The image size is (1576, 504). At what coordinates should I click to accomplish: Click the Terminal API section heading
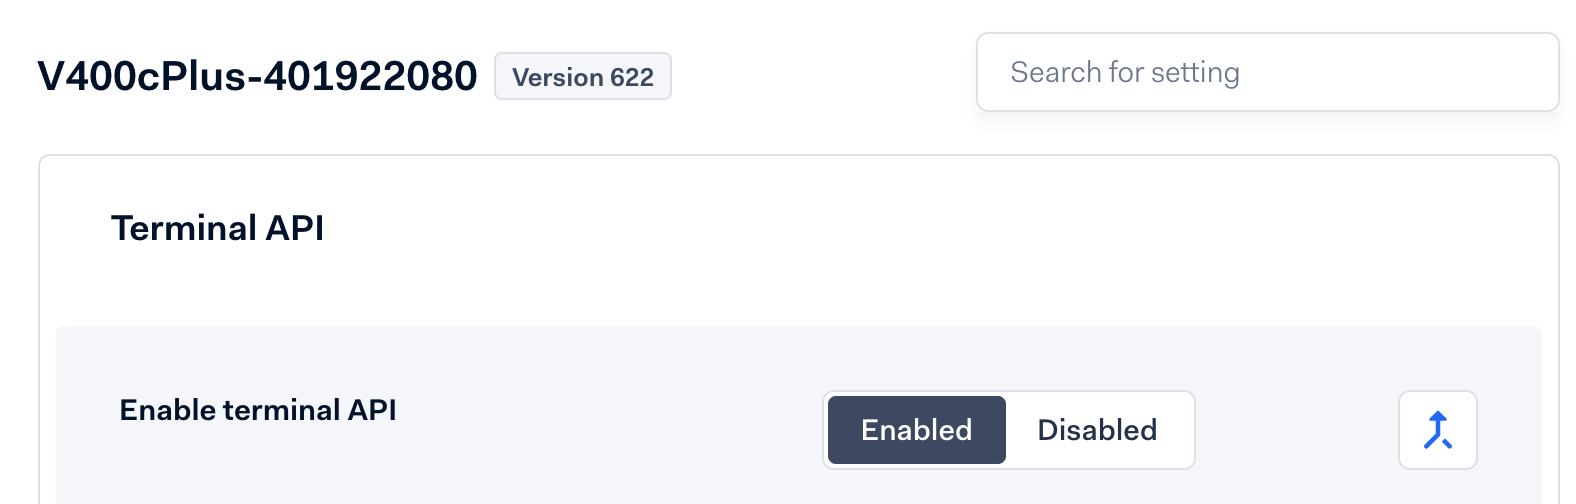[218, 228]
